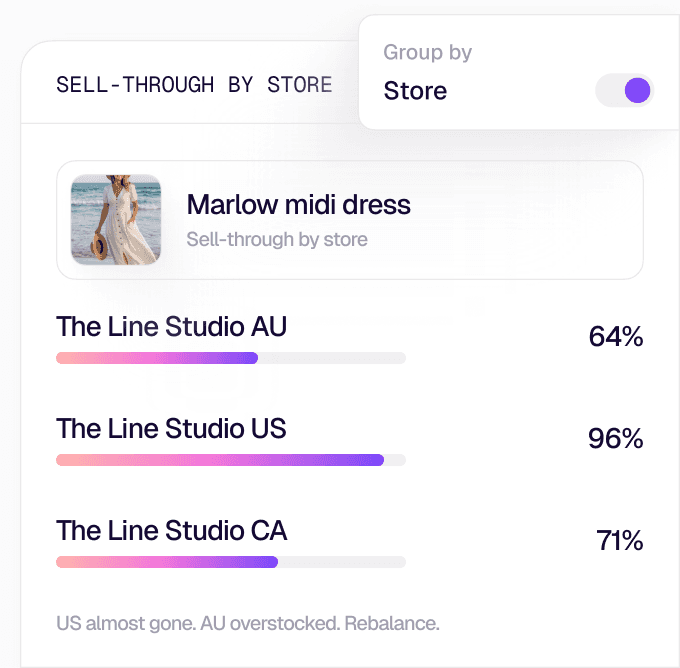Screen dimensions: 680x668
Task: Toggle the Group by Store switch
Action: pyautogui.click(x=624, y=90)
